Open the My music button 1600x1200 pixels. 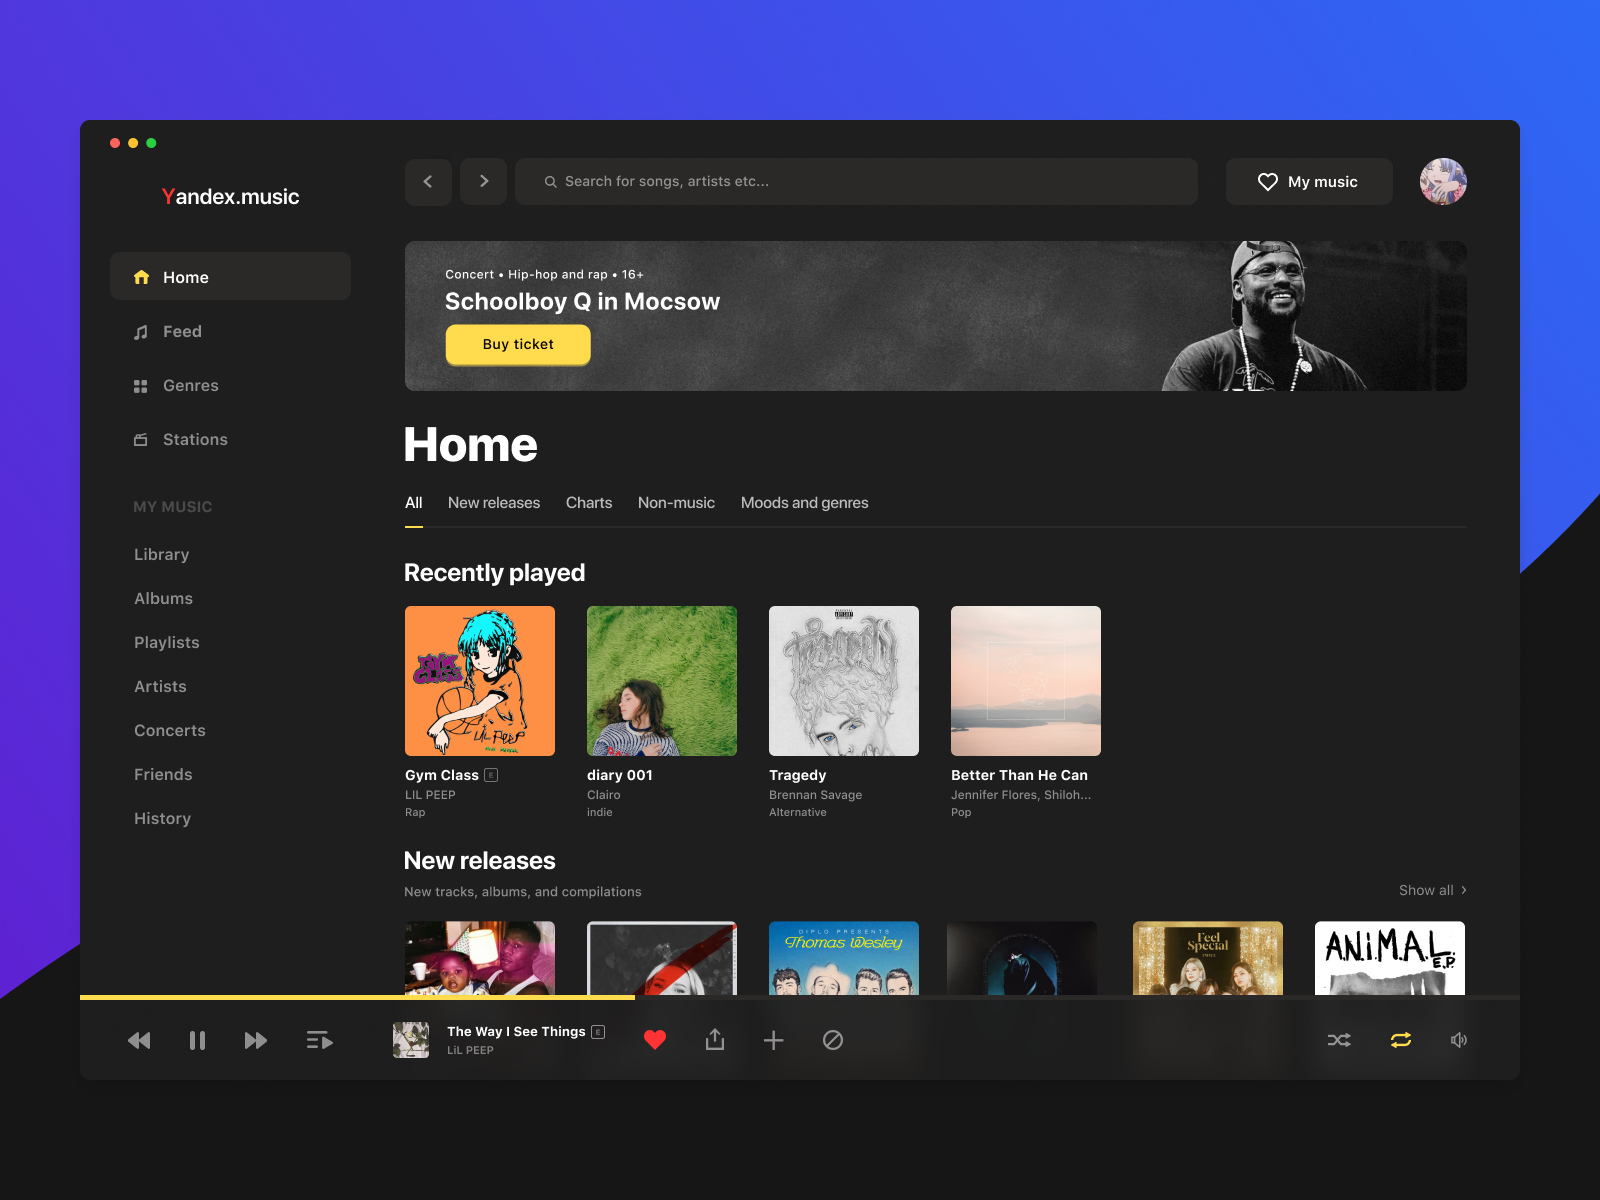[x=1309, y=181]
